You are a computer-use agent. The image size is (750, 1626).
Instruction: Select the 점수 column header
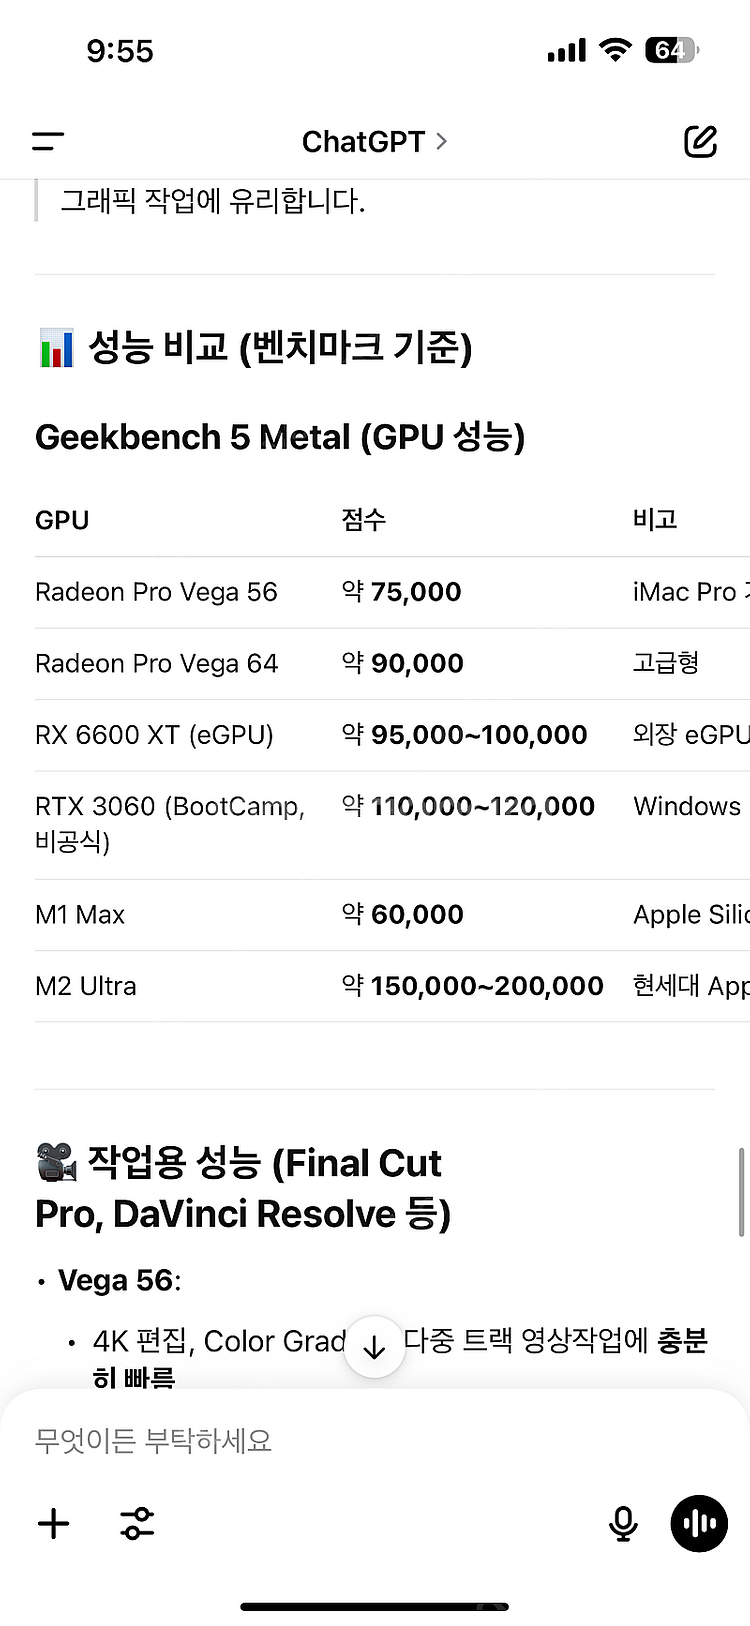point(364,520)
